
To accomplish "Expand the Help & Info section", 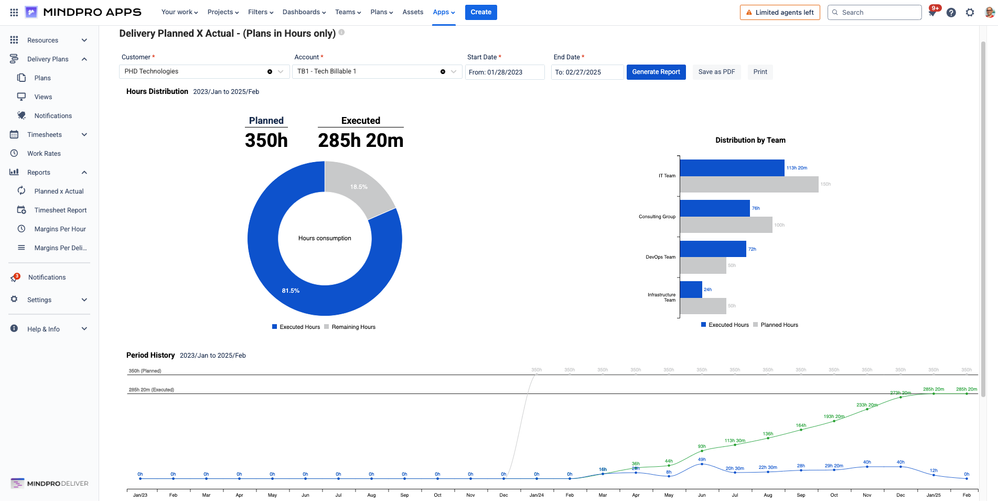I will click(x=84, y=329).
